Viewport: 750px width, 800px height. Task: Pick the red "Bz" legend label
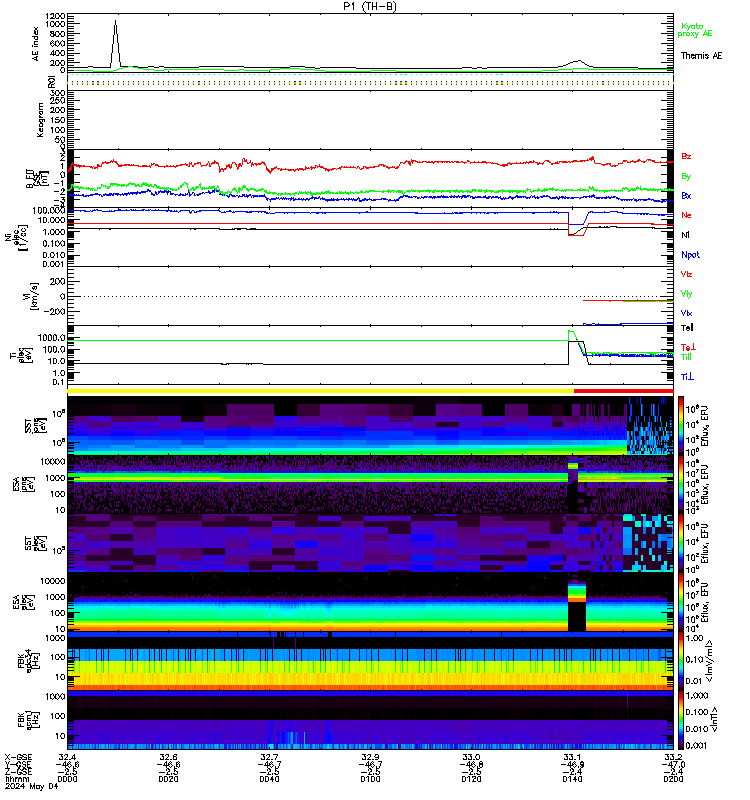click(686, 156)
